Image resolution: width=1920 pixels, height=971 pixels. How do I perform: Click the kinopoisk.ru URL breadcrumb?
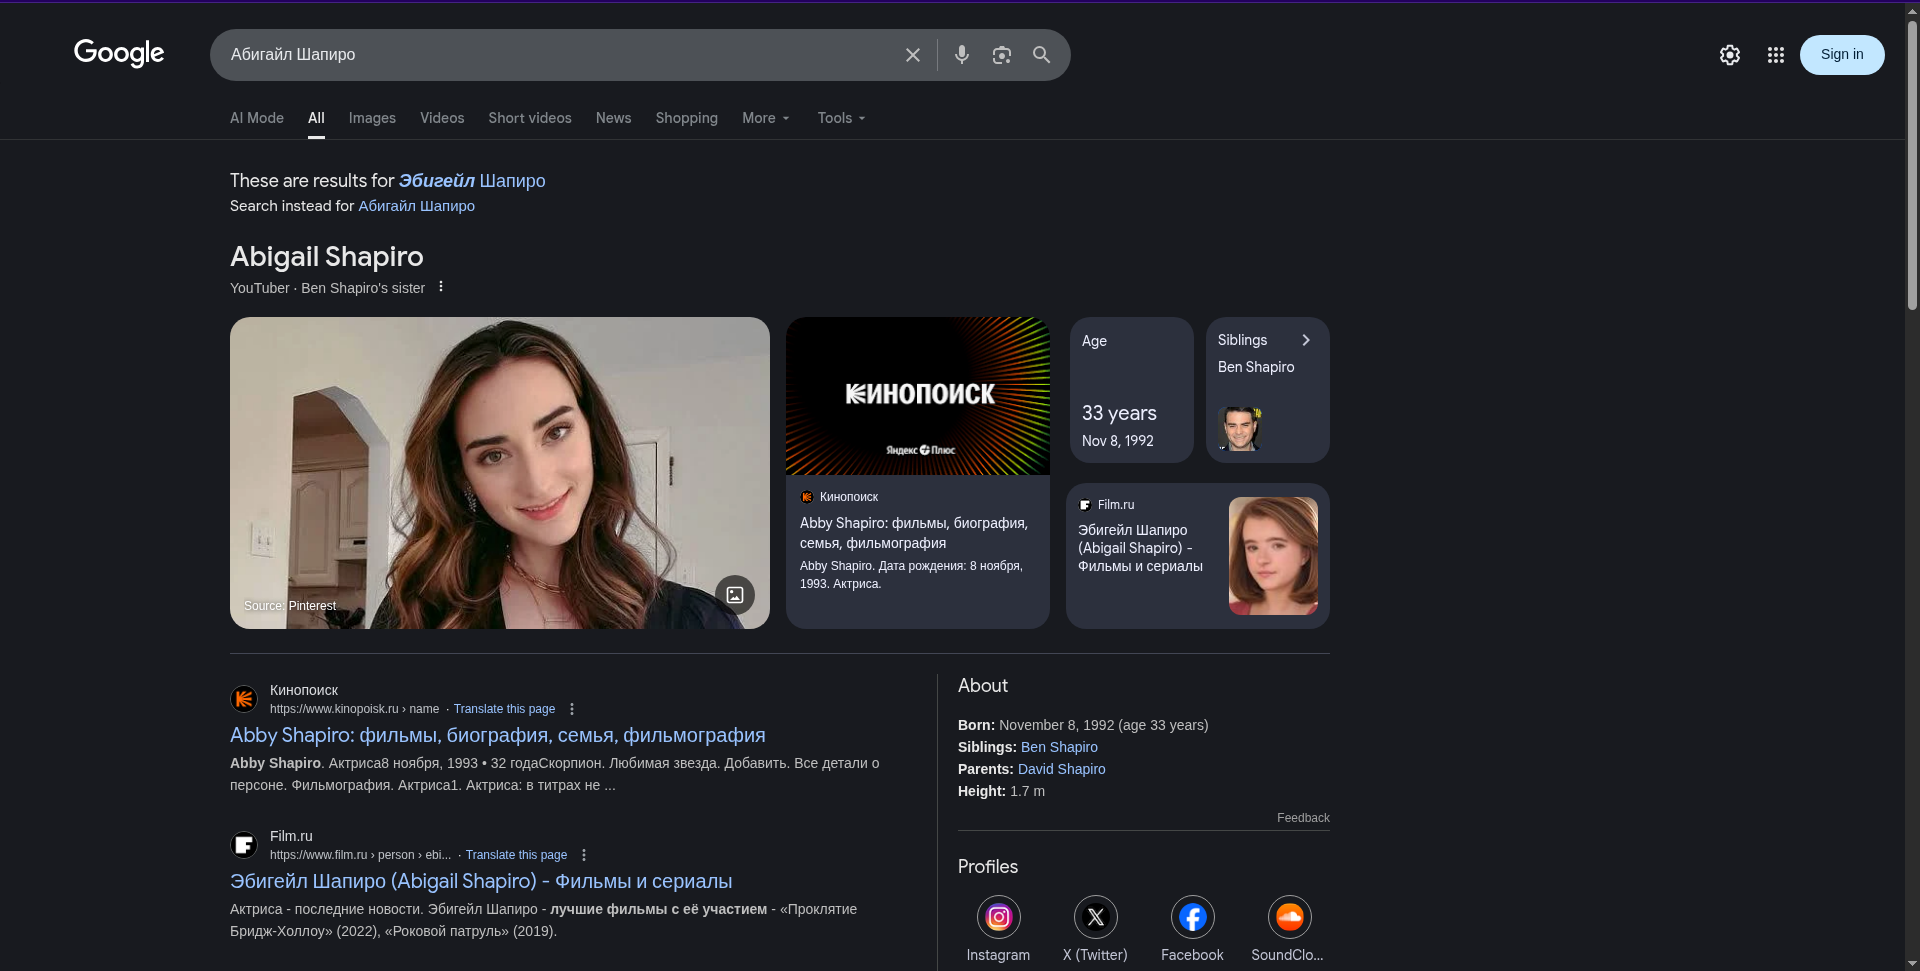coord(354,709)
